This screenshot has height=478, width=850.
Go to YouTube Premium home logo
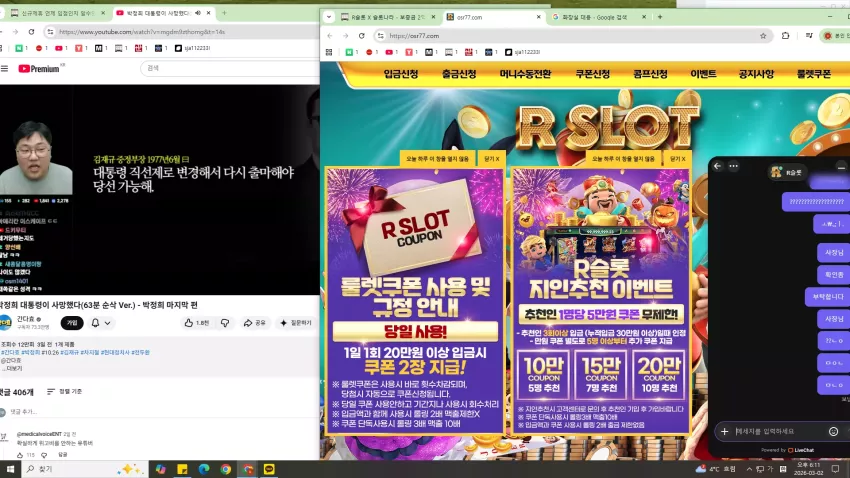coord(38,69)
